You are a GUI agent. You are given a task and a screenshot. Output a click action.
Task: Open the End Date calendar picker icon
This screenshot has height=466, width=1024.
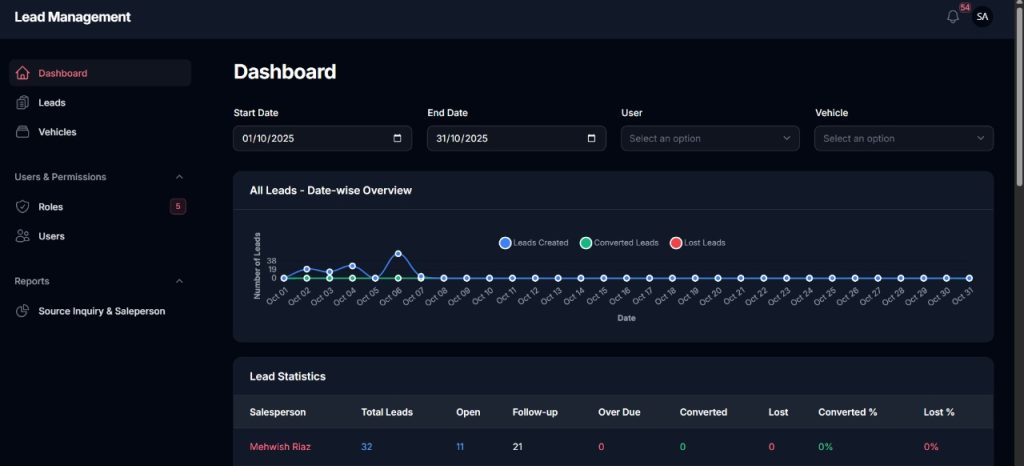(591, 138)
